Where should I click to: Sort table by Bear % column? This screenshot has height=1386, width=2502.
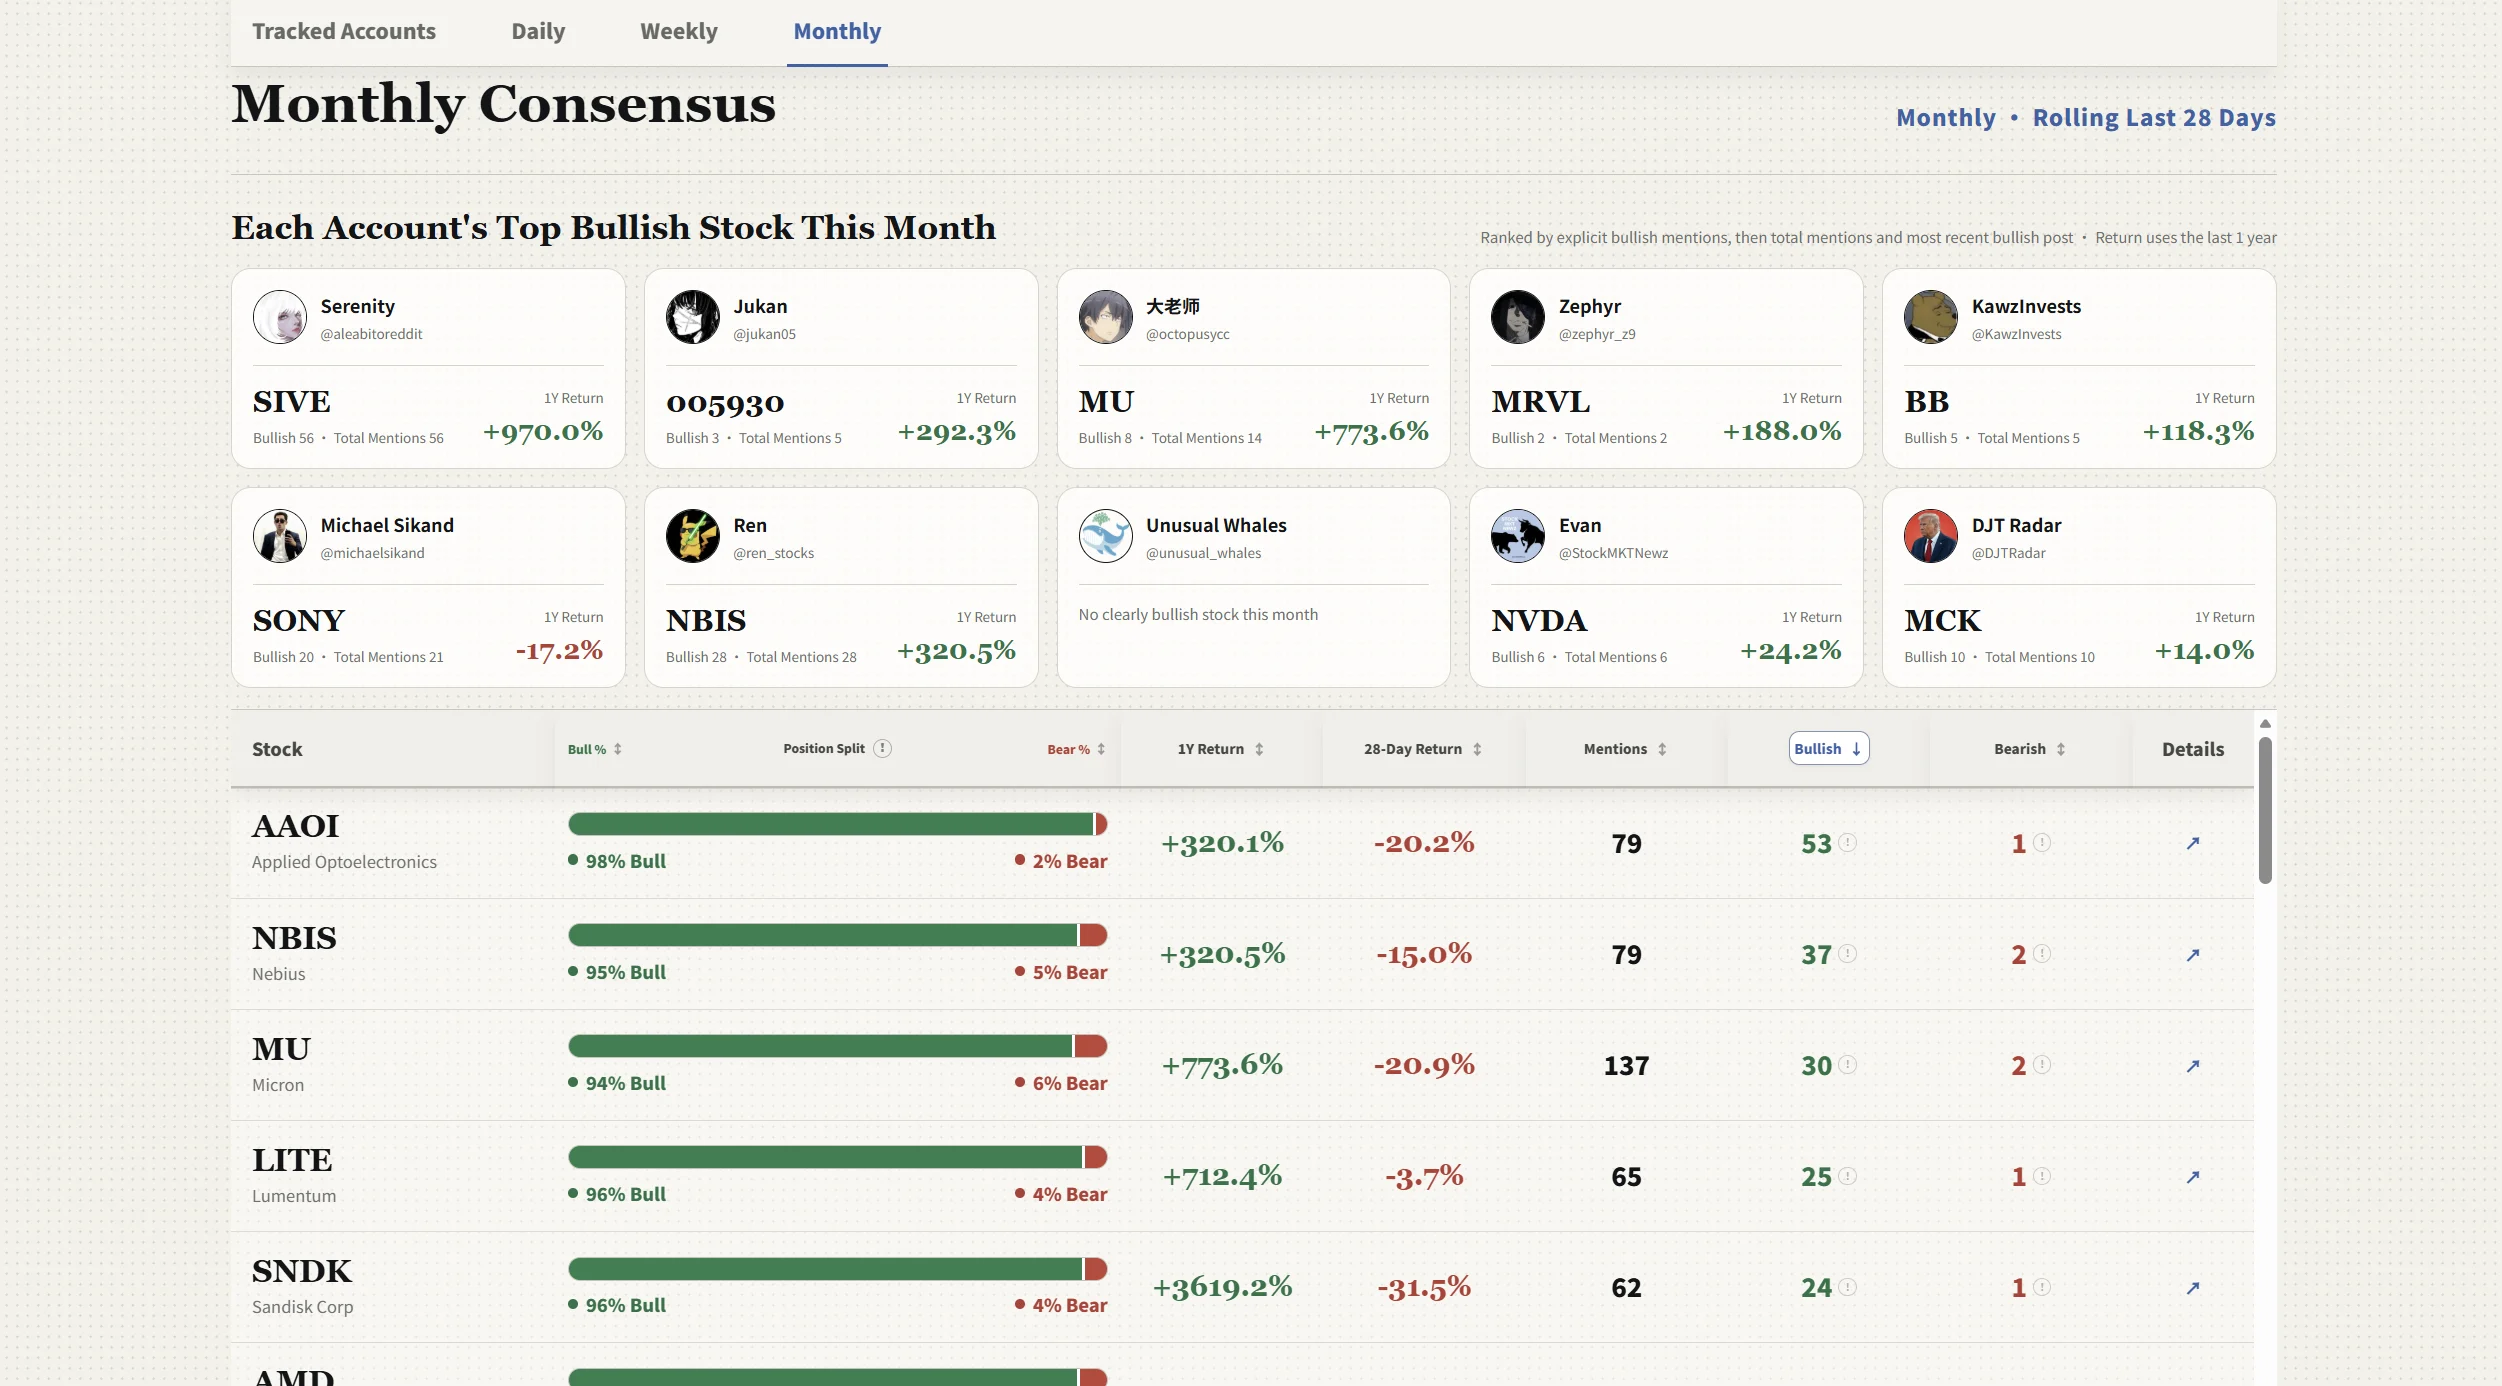click(1076, 749)
